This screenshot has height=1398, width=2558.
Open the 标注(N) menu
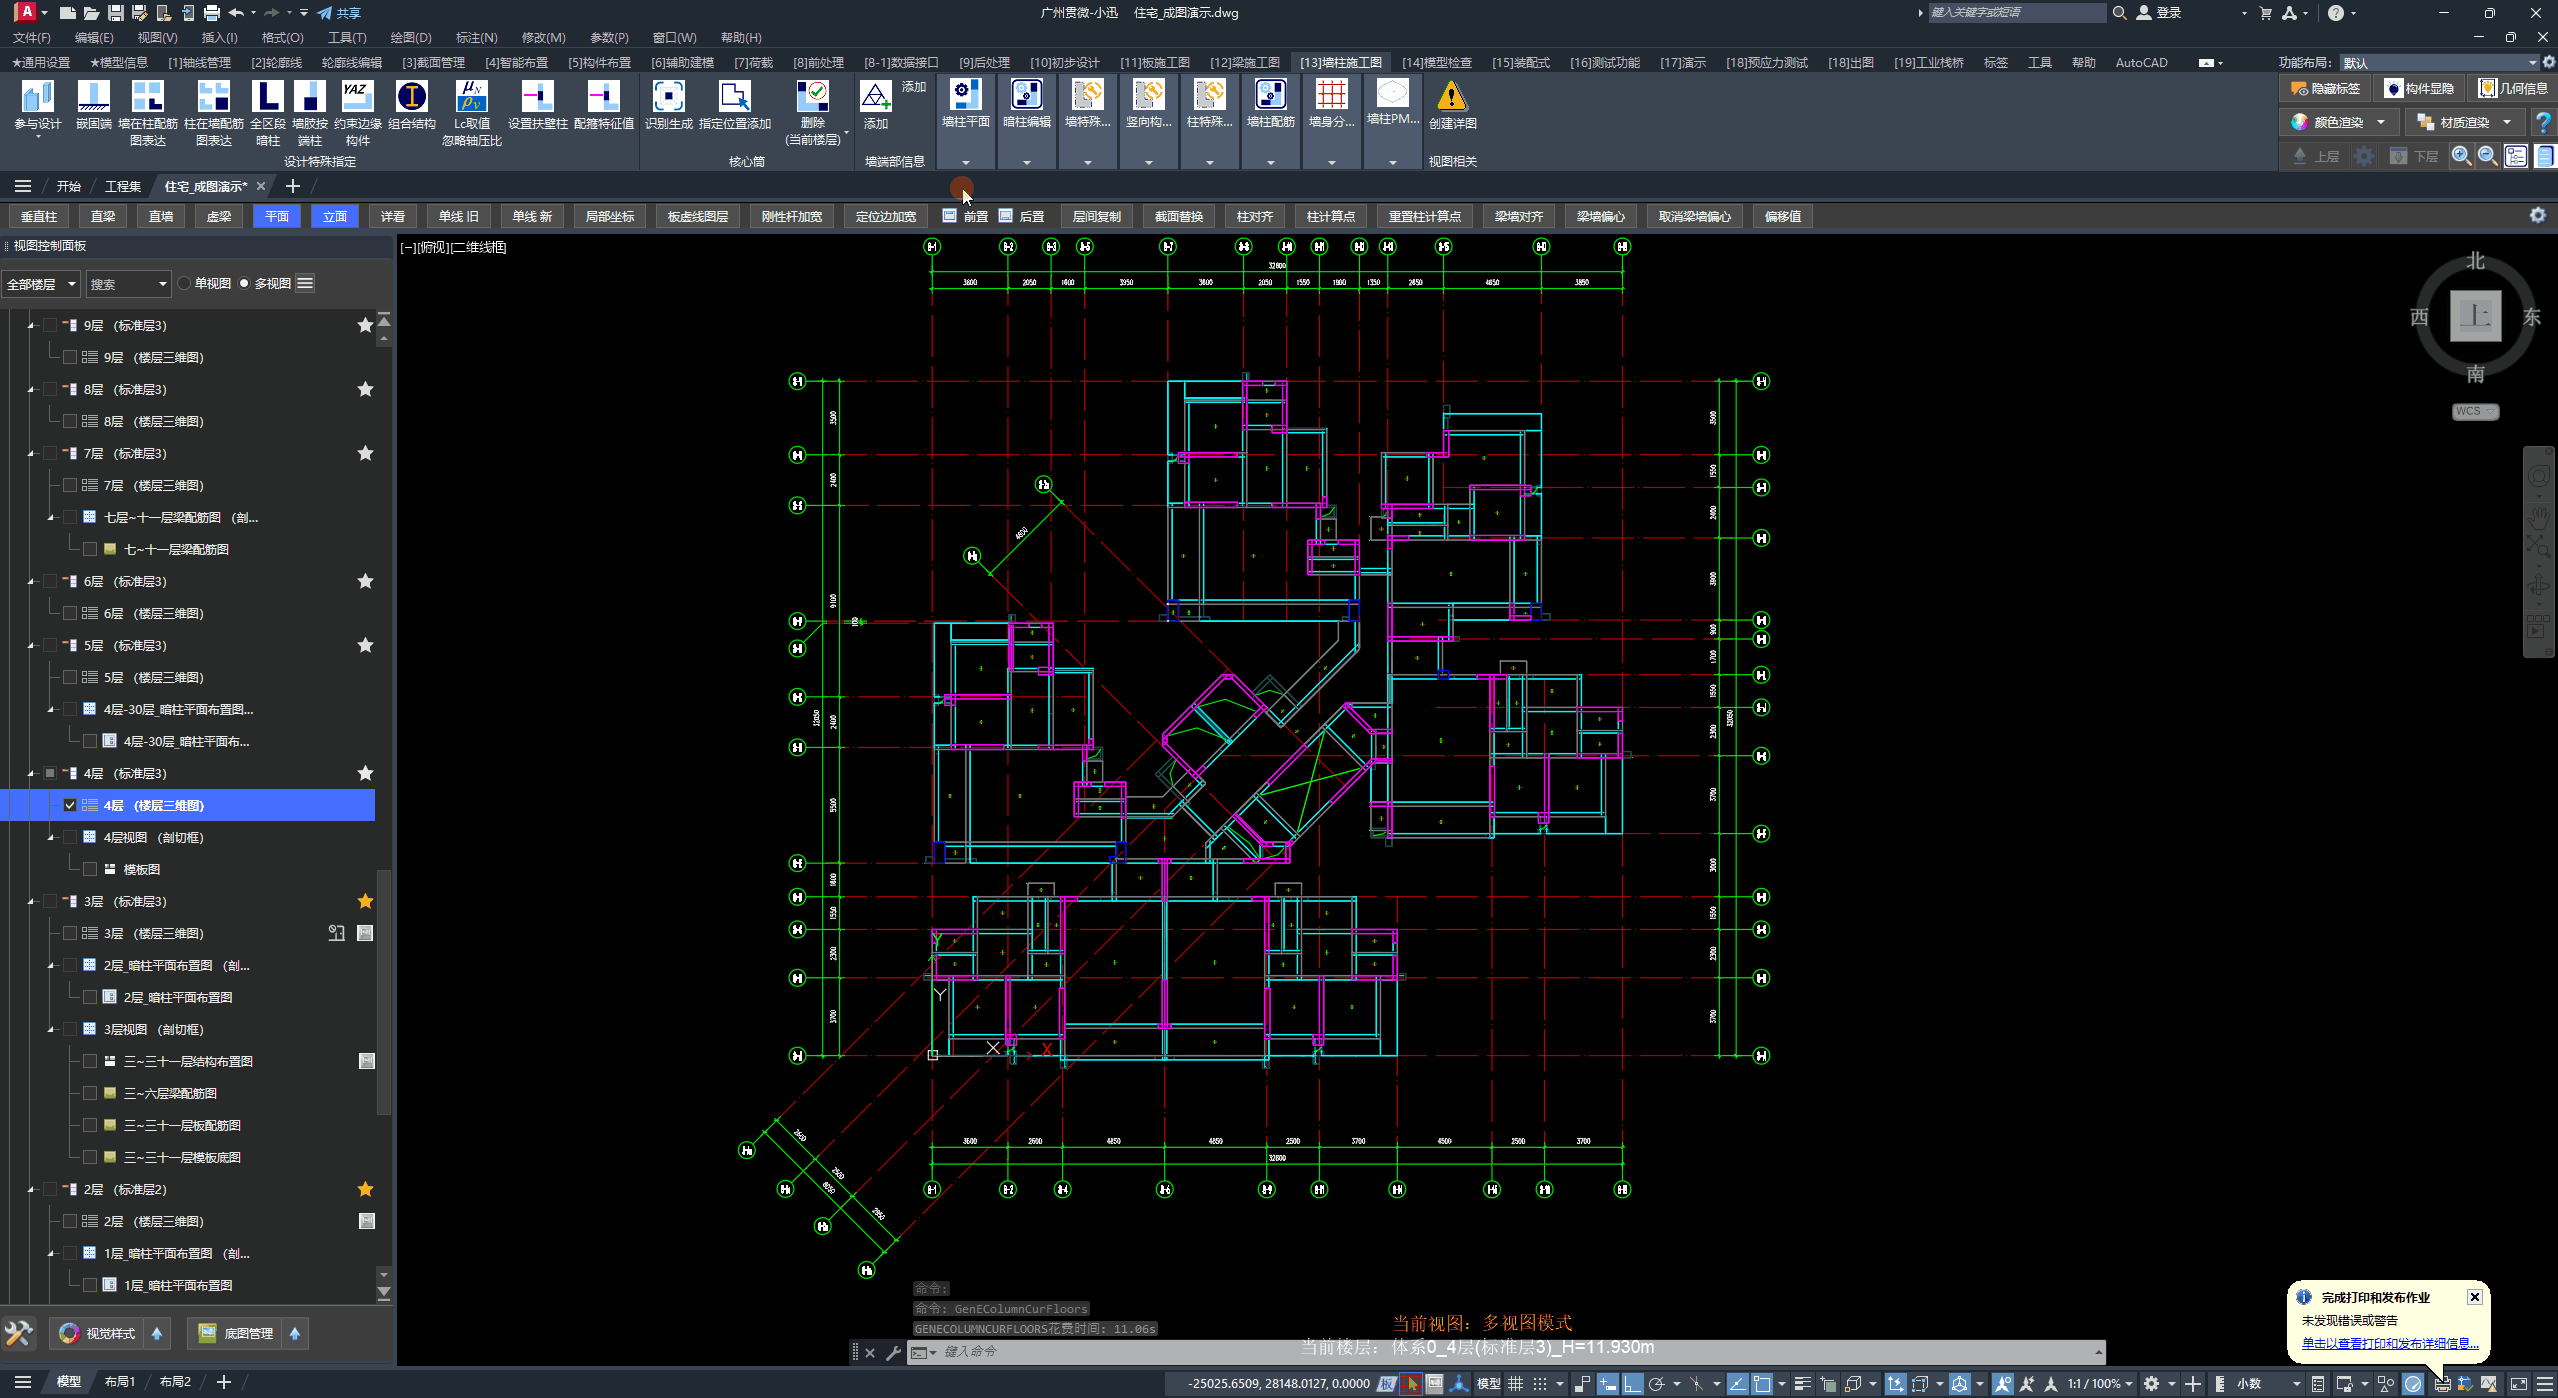pos(476,37)
